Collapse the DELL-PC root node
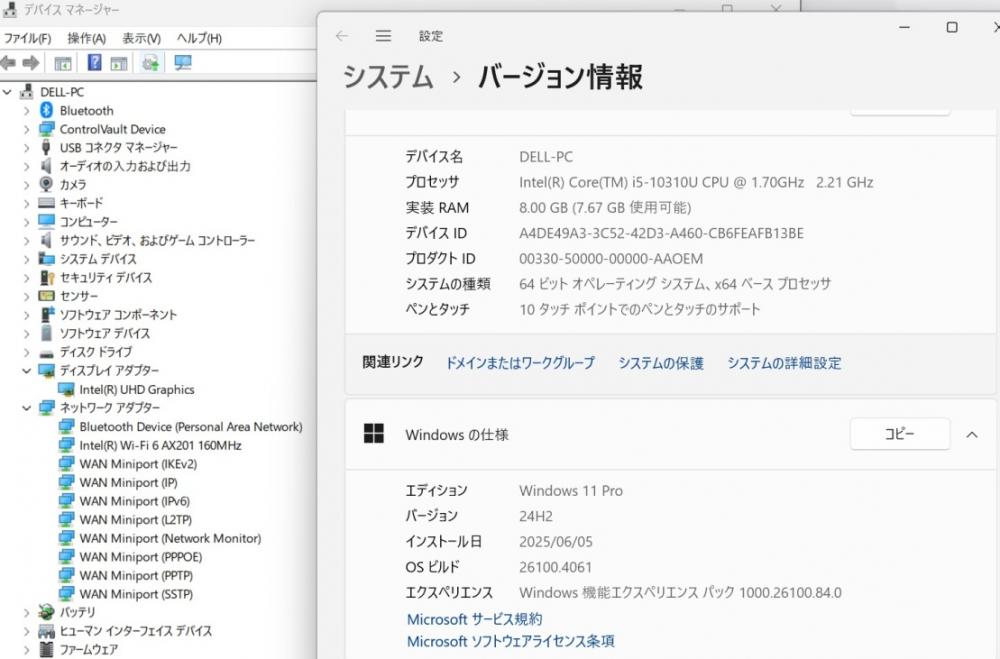Viewport: 1000px width, 659px height. coord(7,92)
